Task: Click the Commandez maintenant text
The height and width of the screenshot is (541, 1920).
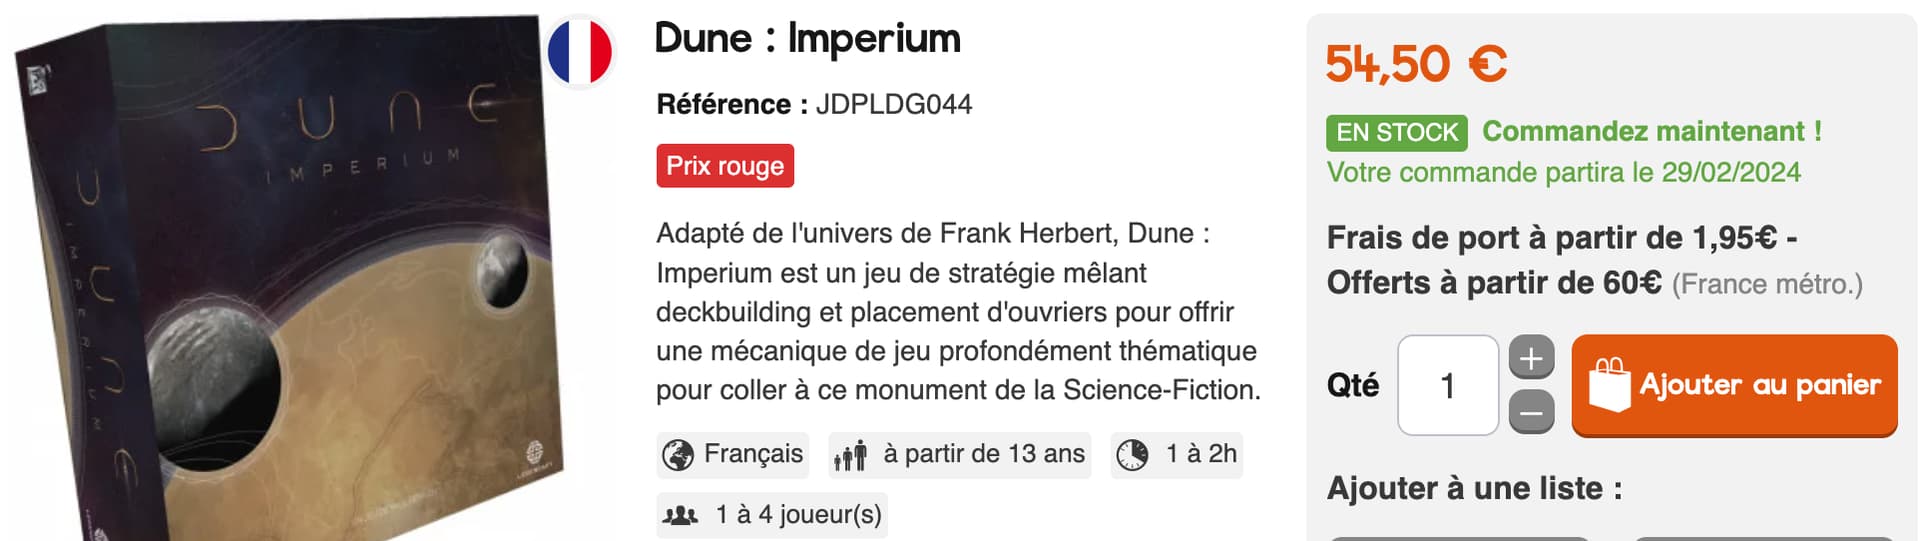Action: pos(1651,131)
